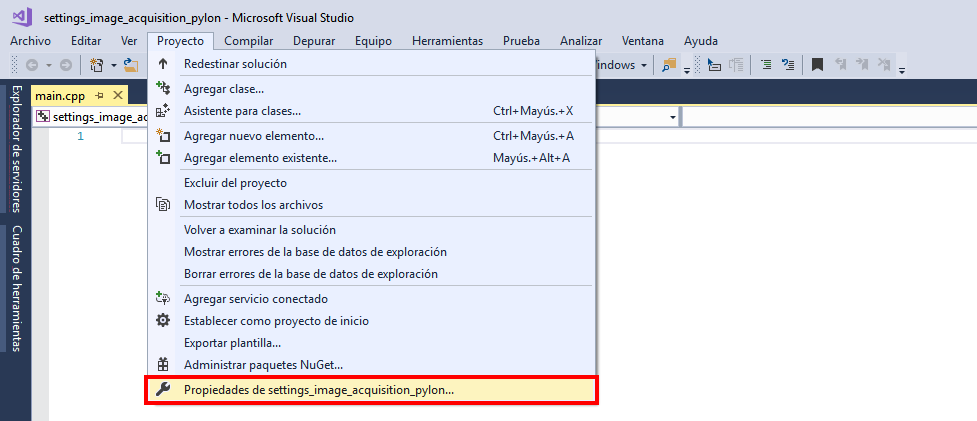Click the Navigate Forward arrow icon
The width and height of the screenshot is (977, 421).
(x=65, y=65)
